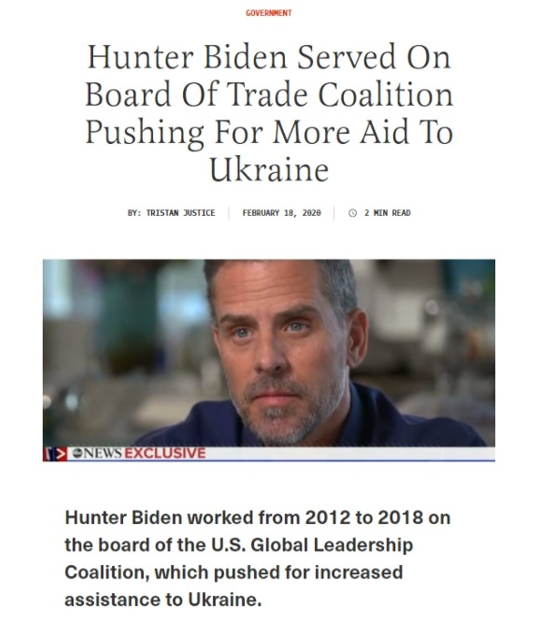Click "assistance to Ukraine." closing the paragraph

click(163, 599)
